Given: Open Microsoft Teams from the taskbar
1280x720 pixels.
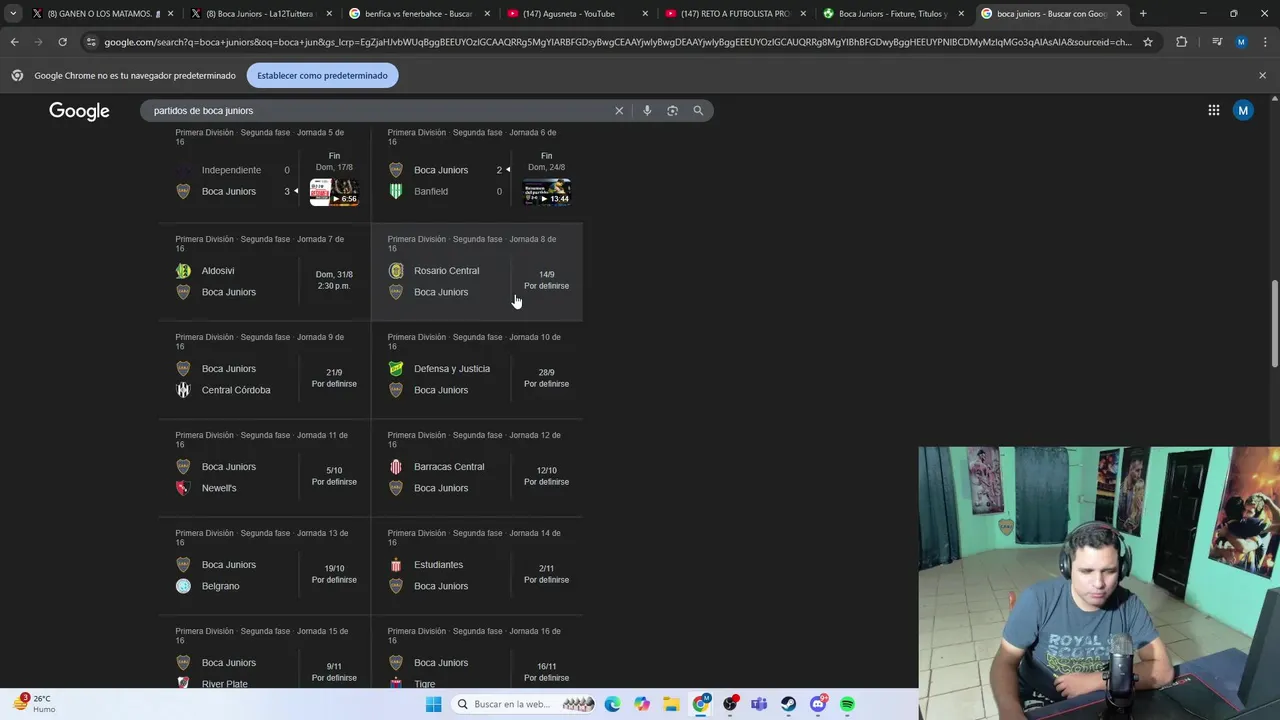Looking at the screenshot, I should coord(759,704).
